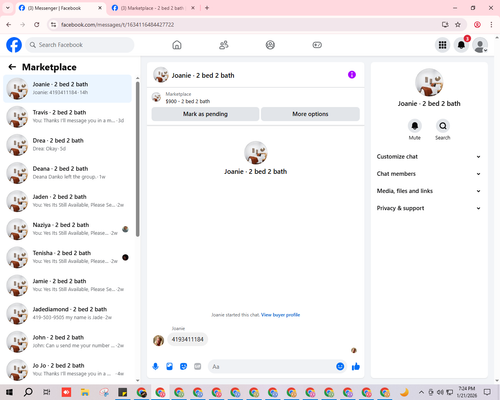Mark the listing as pending
This screenshot has width=500, height=400.
pyautogui.click(x=205, y=114)
